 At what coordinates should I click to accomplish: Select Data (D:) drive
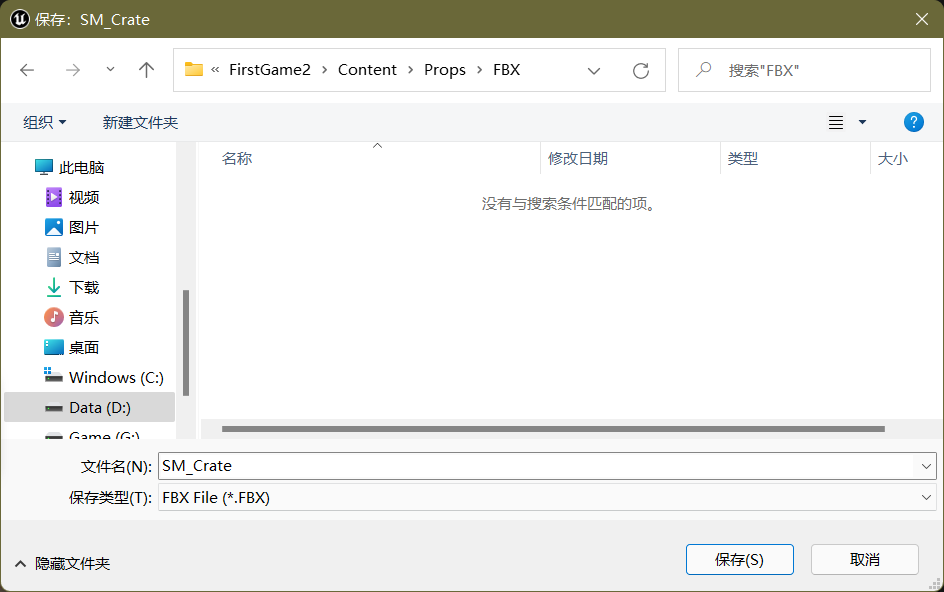click(89, 408)
